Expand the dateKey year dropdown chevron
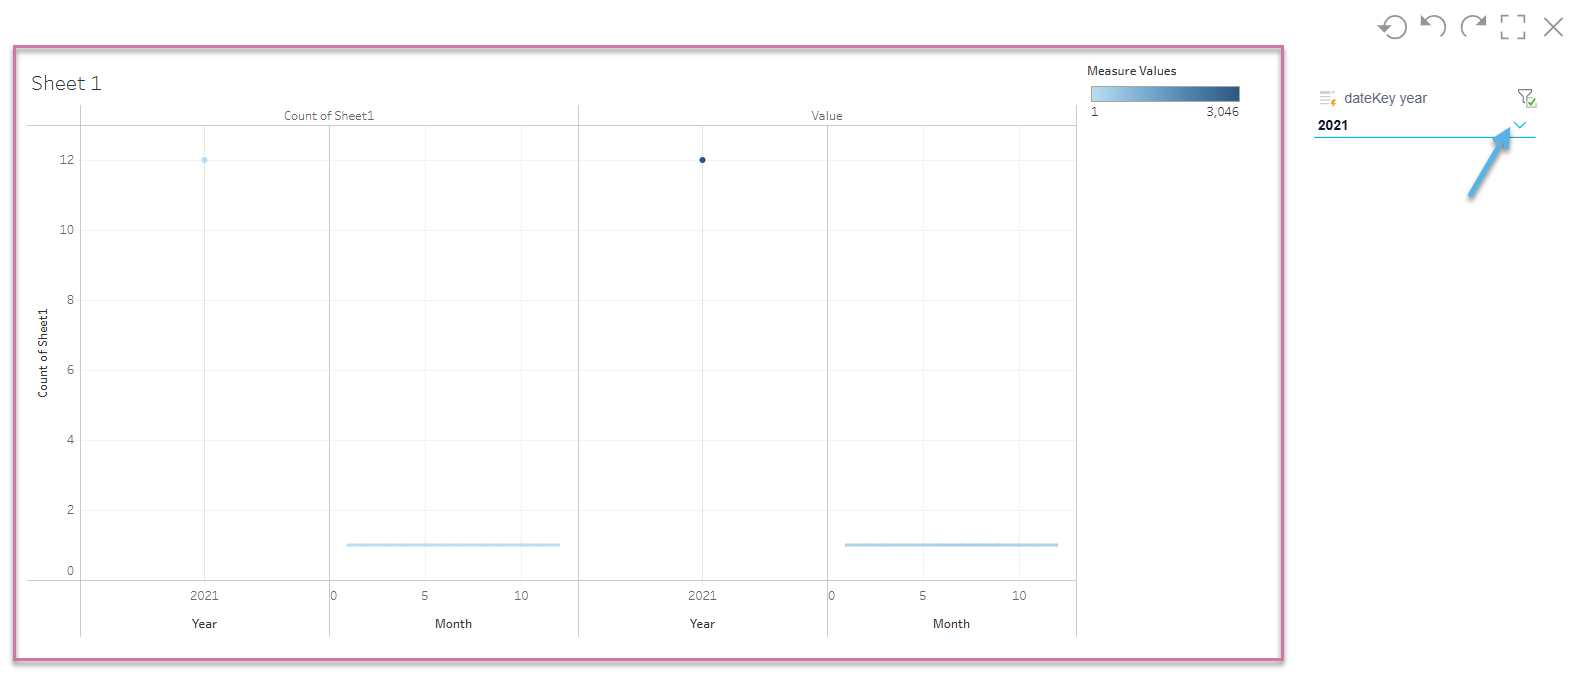 [1520, 125]
